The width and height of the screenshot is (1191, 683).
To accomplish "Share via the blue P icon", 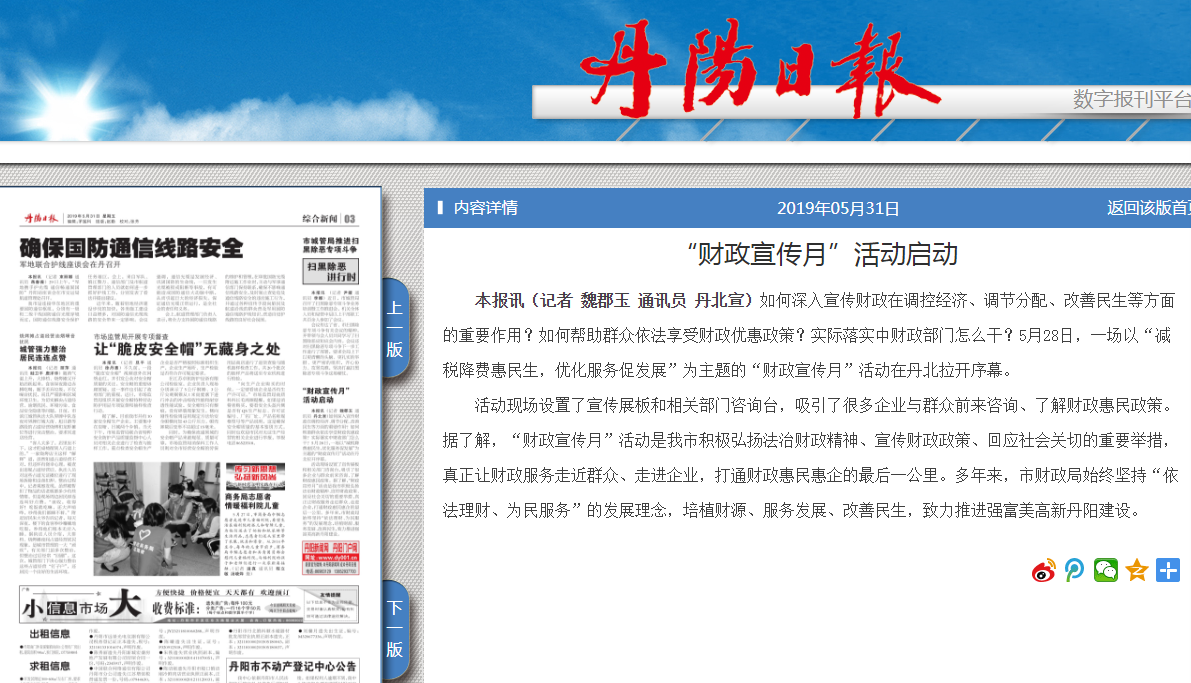I will click(x=1075, y=570).
